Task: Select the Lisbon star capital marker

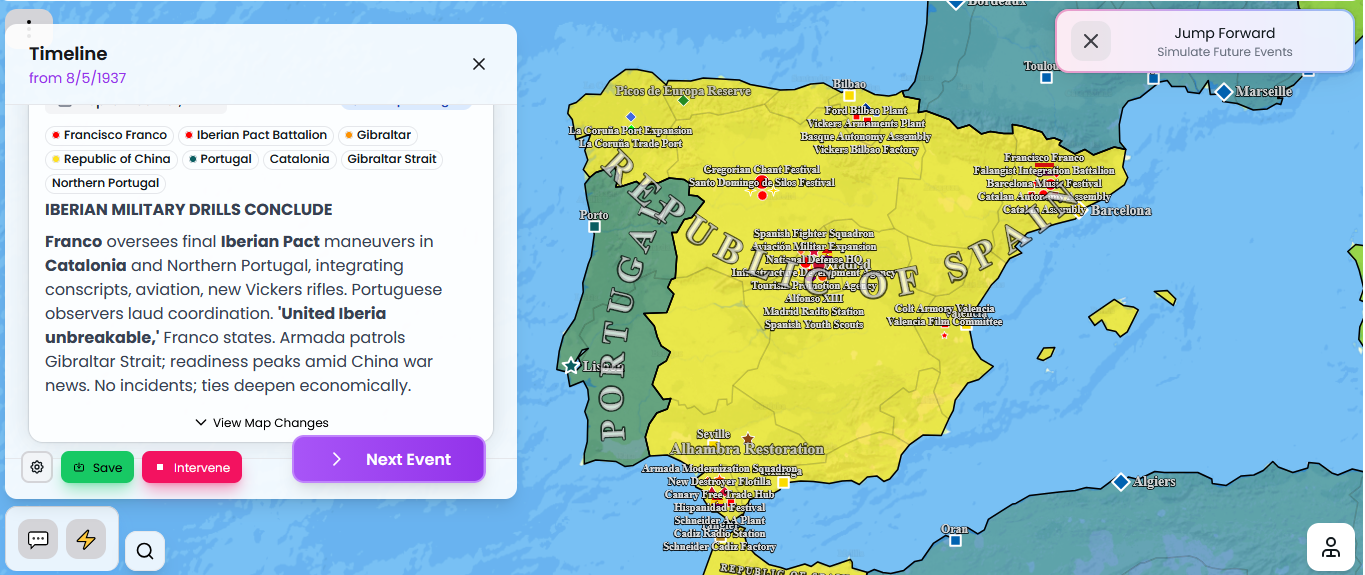Action: point(571,366)
